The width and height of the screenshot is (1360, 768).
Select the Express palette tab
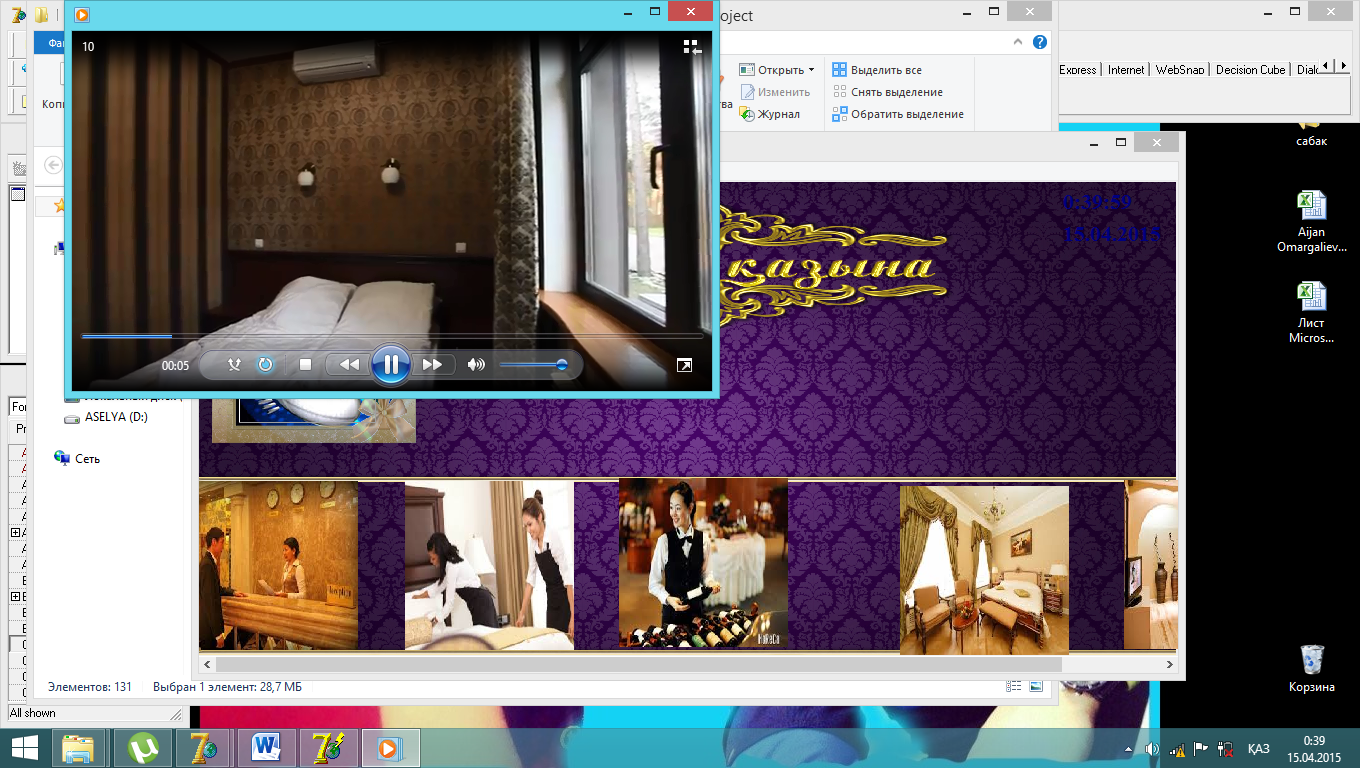[x=1078, y=70]
